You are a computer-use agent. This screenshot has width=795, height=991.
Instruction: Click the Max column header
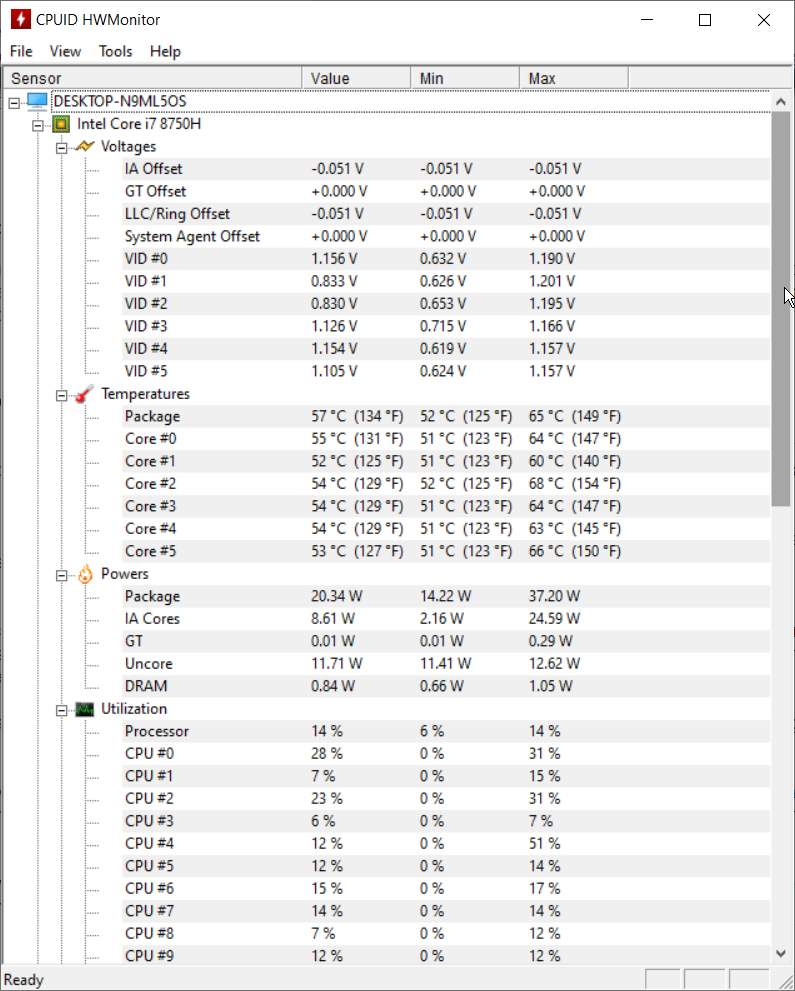point(574,78)
